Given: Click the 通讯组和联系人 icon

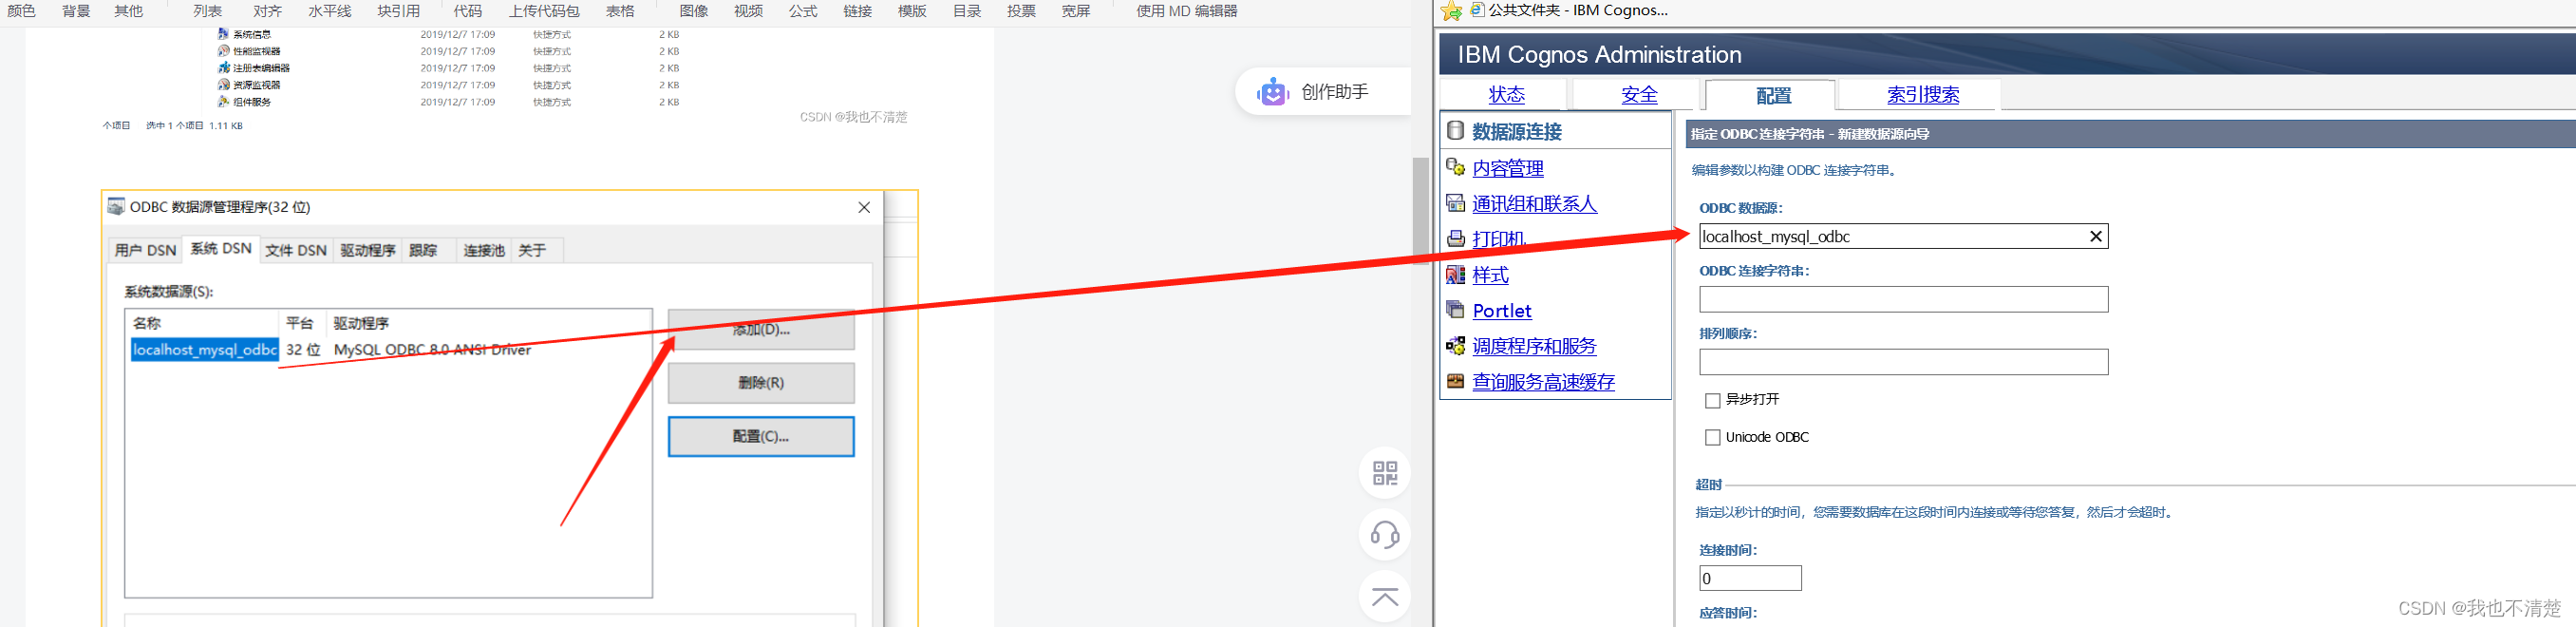Looking at the screenshot, I should [1456, 203].
